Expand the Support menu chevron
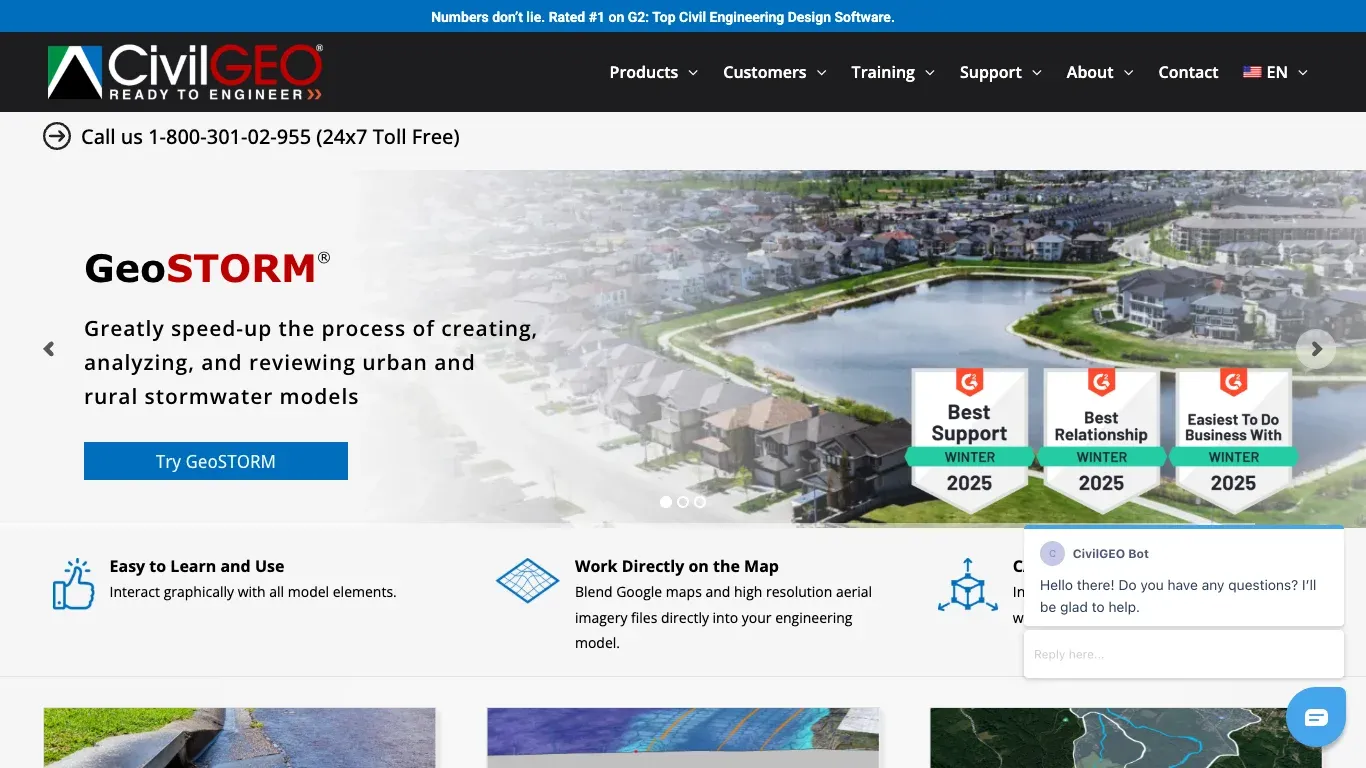 [x=1036, y=73]
